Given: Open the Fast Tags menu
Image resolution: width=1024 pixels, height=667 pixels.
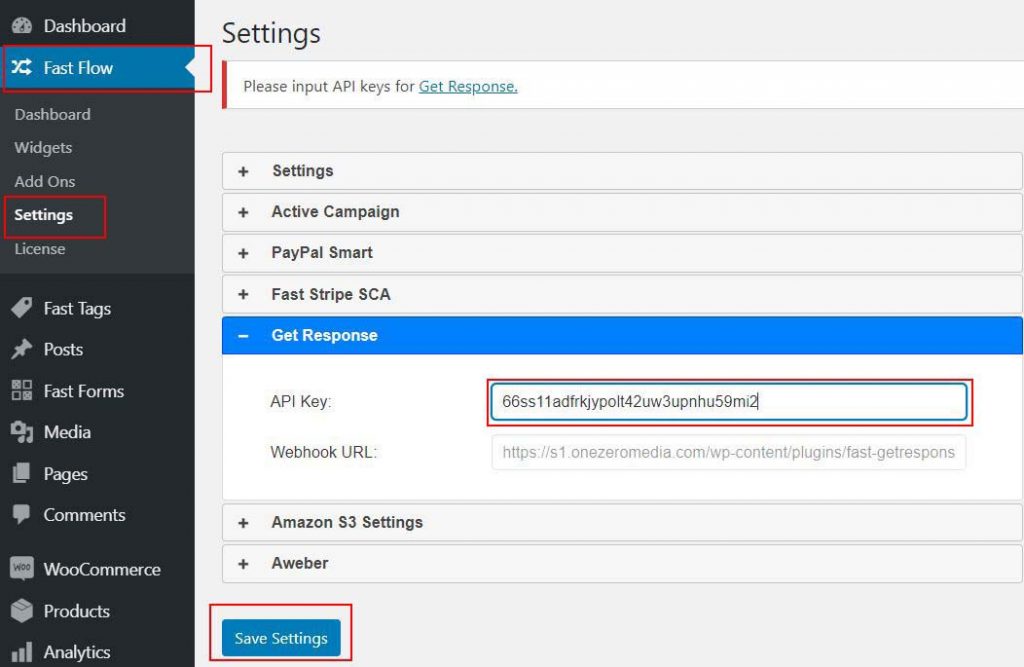Looking at the screenshot, I should coord(77,308).
